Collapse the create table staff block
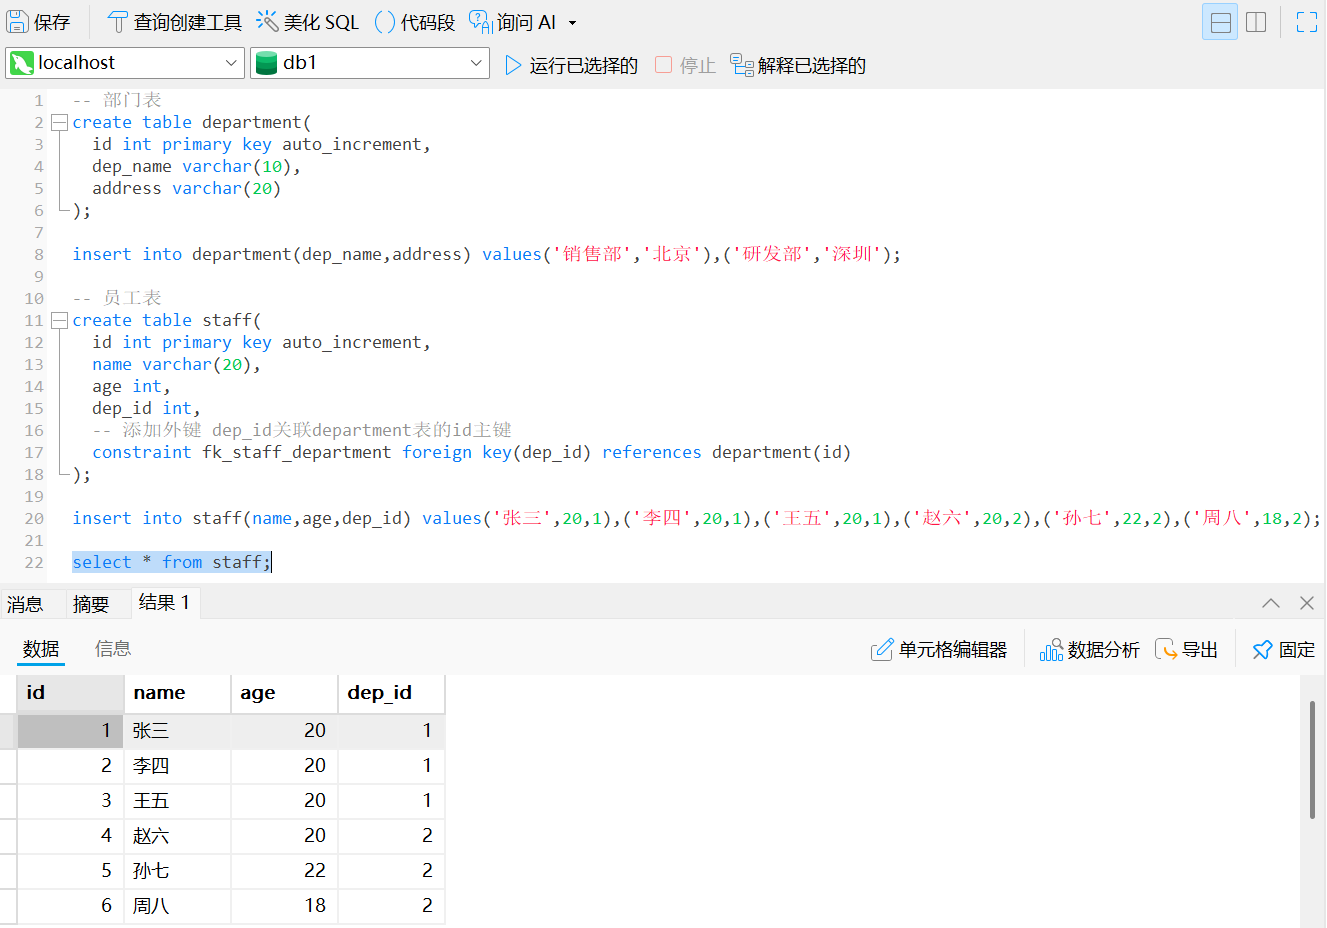The image size is (1327, 928). 59,320
